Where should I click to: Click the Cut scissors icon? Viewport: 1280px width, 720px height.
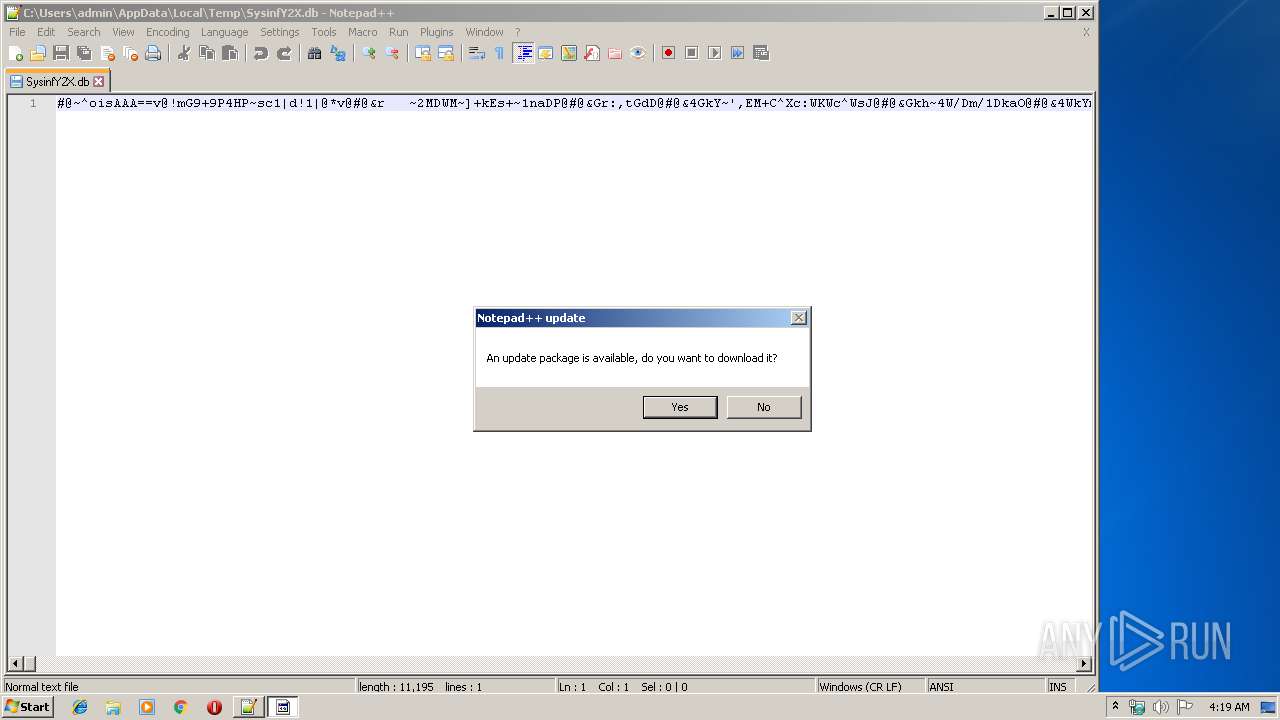[x=184, y=53]
